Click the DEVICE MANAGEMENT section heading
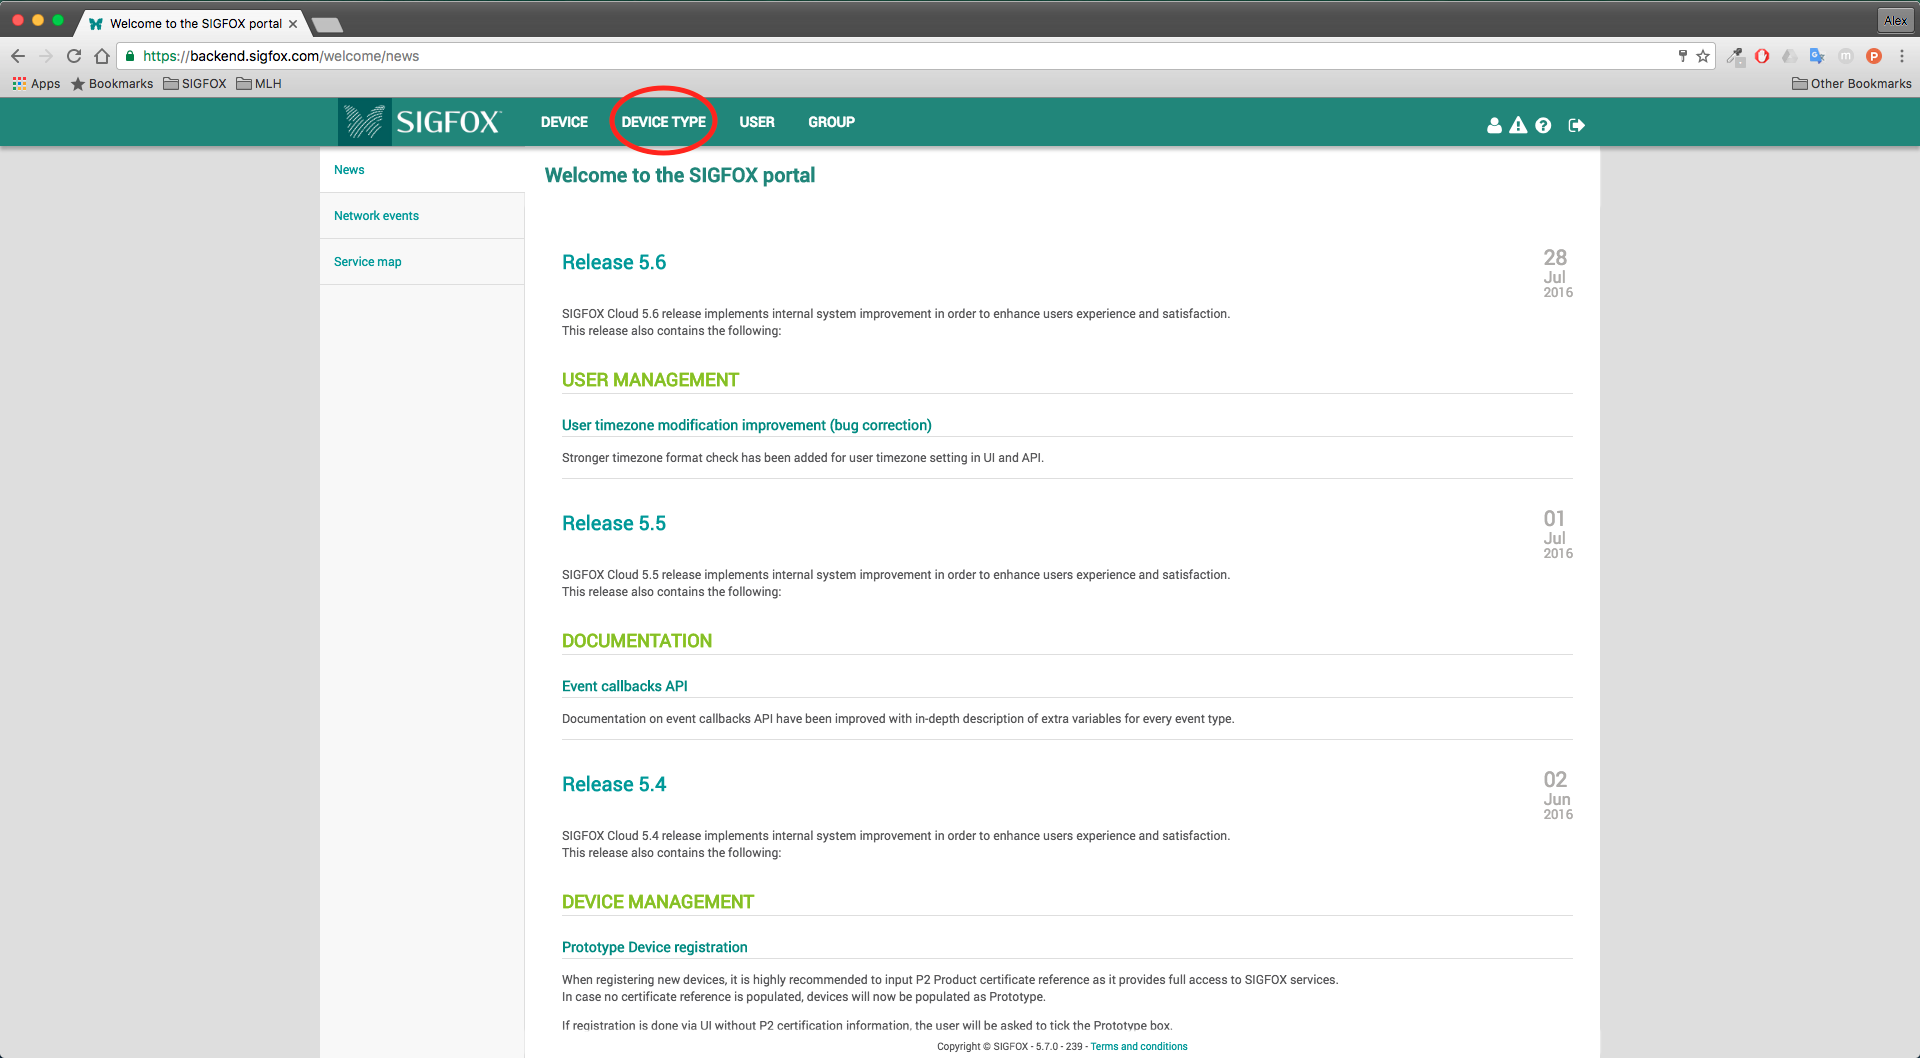 click(x=658, y=902)
